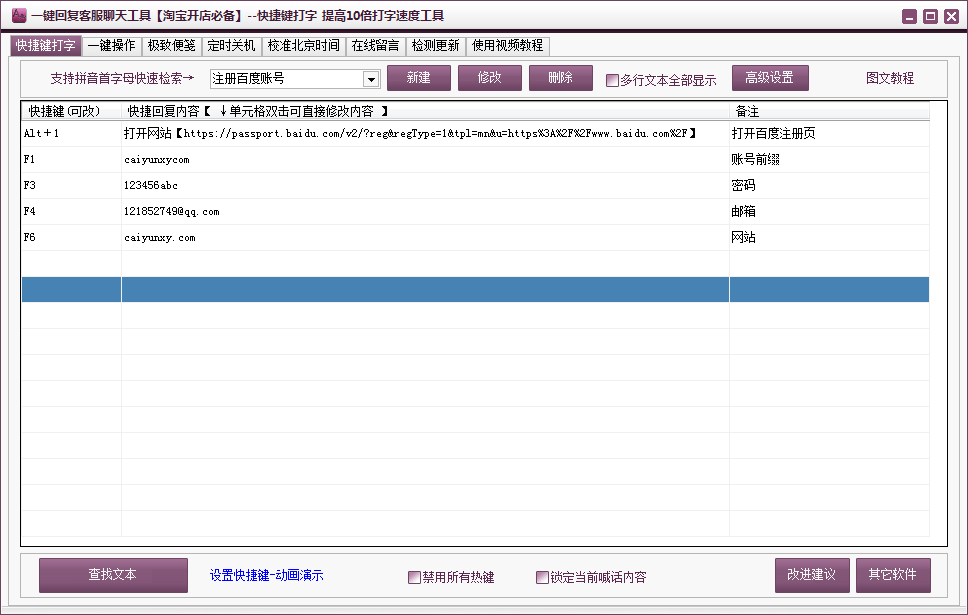The width and height of the screenshot is (968, 615).
Task: Enable 多行文本全部显示 checkbox
Action: pos(613,80)
